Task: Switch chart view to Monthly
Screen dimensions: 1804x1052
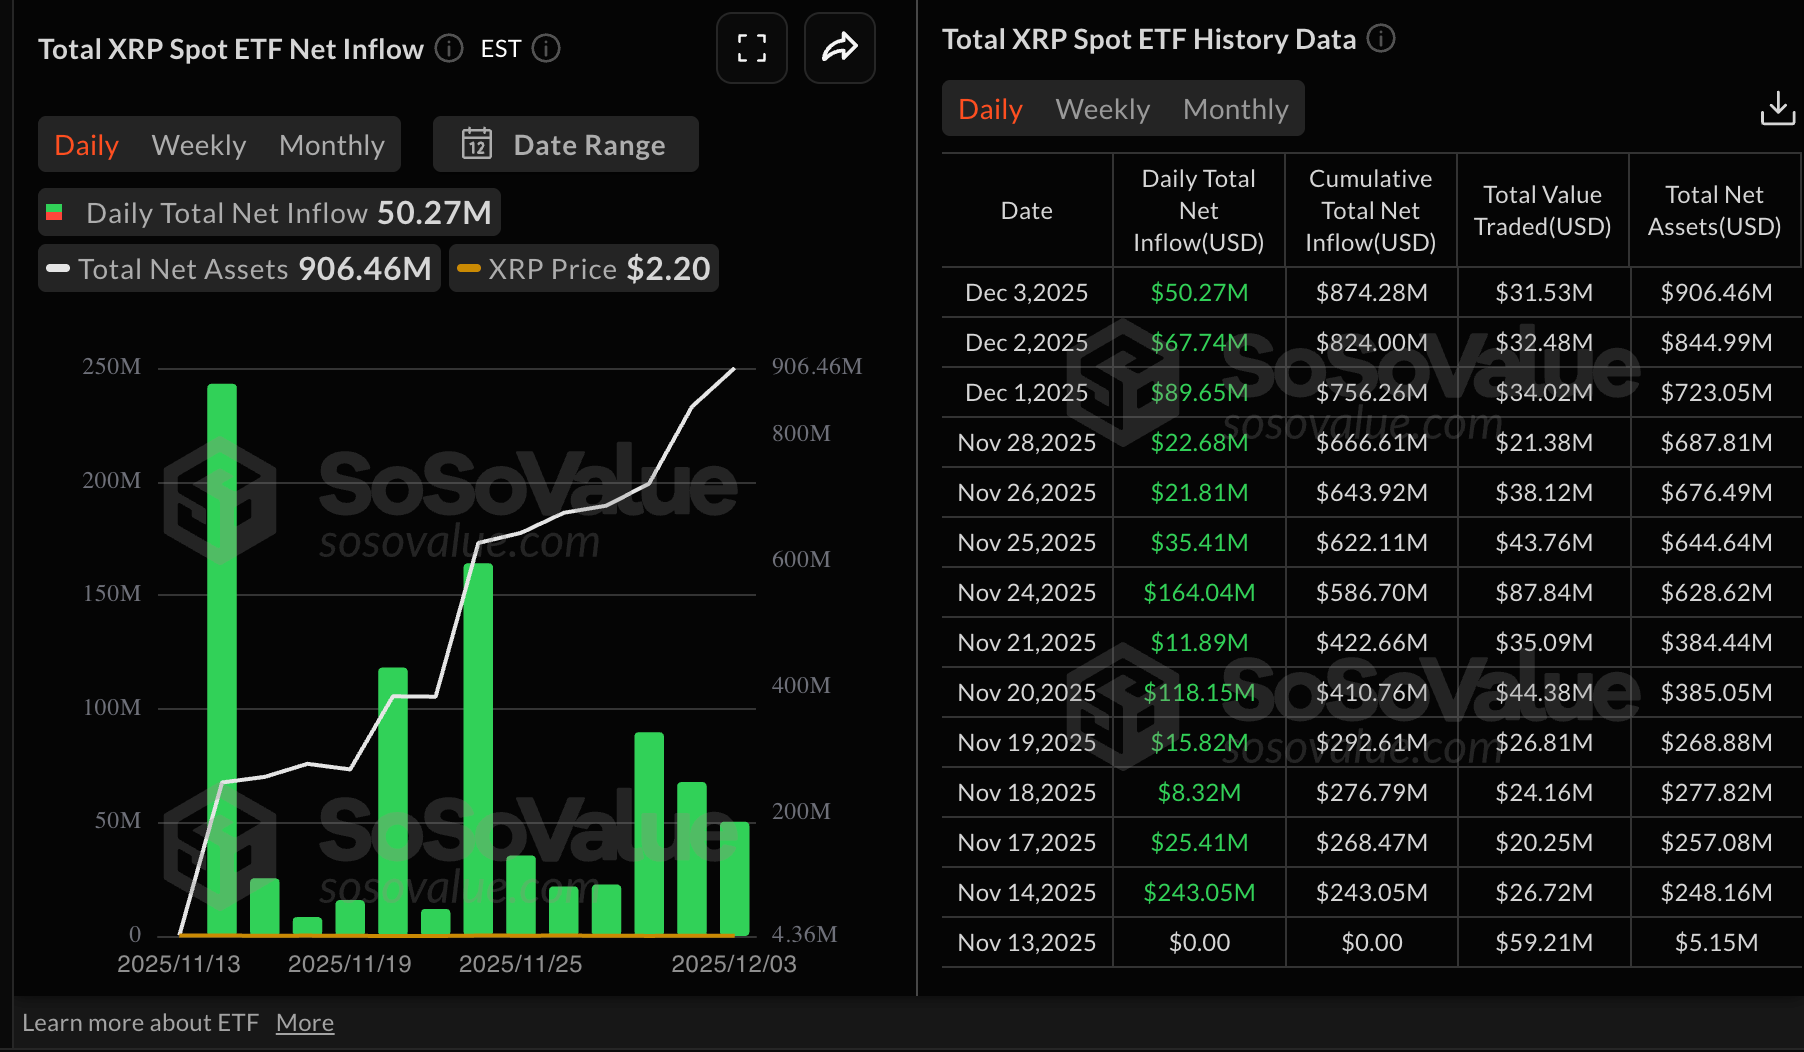Action: point(332,144)
